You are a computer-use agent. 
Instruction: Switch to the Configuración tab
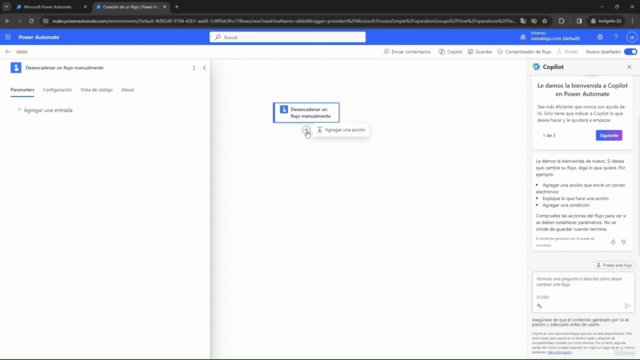tap(57, 90)
